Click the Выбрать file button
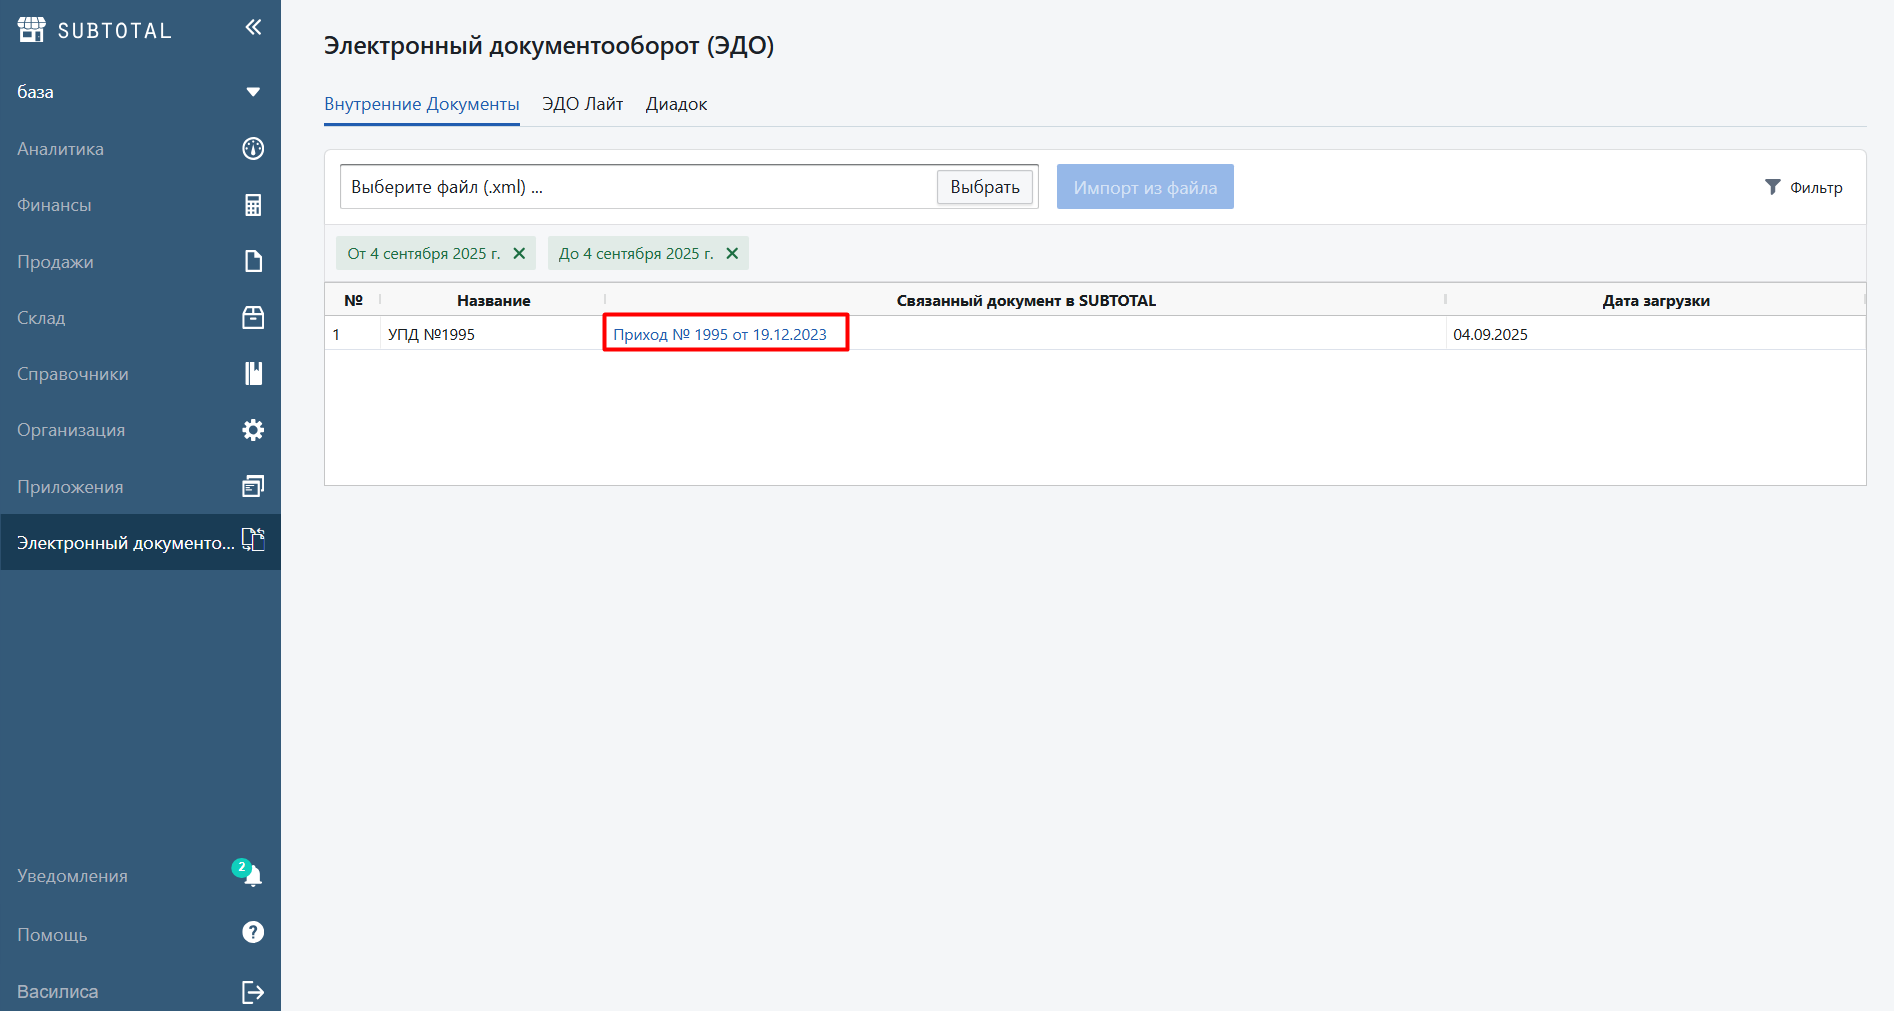 point(984,187)
